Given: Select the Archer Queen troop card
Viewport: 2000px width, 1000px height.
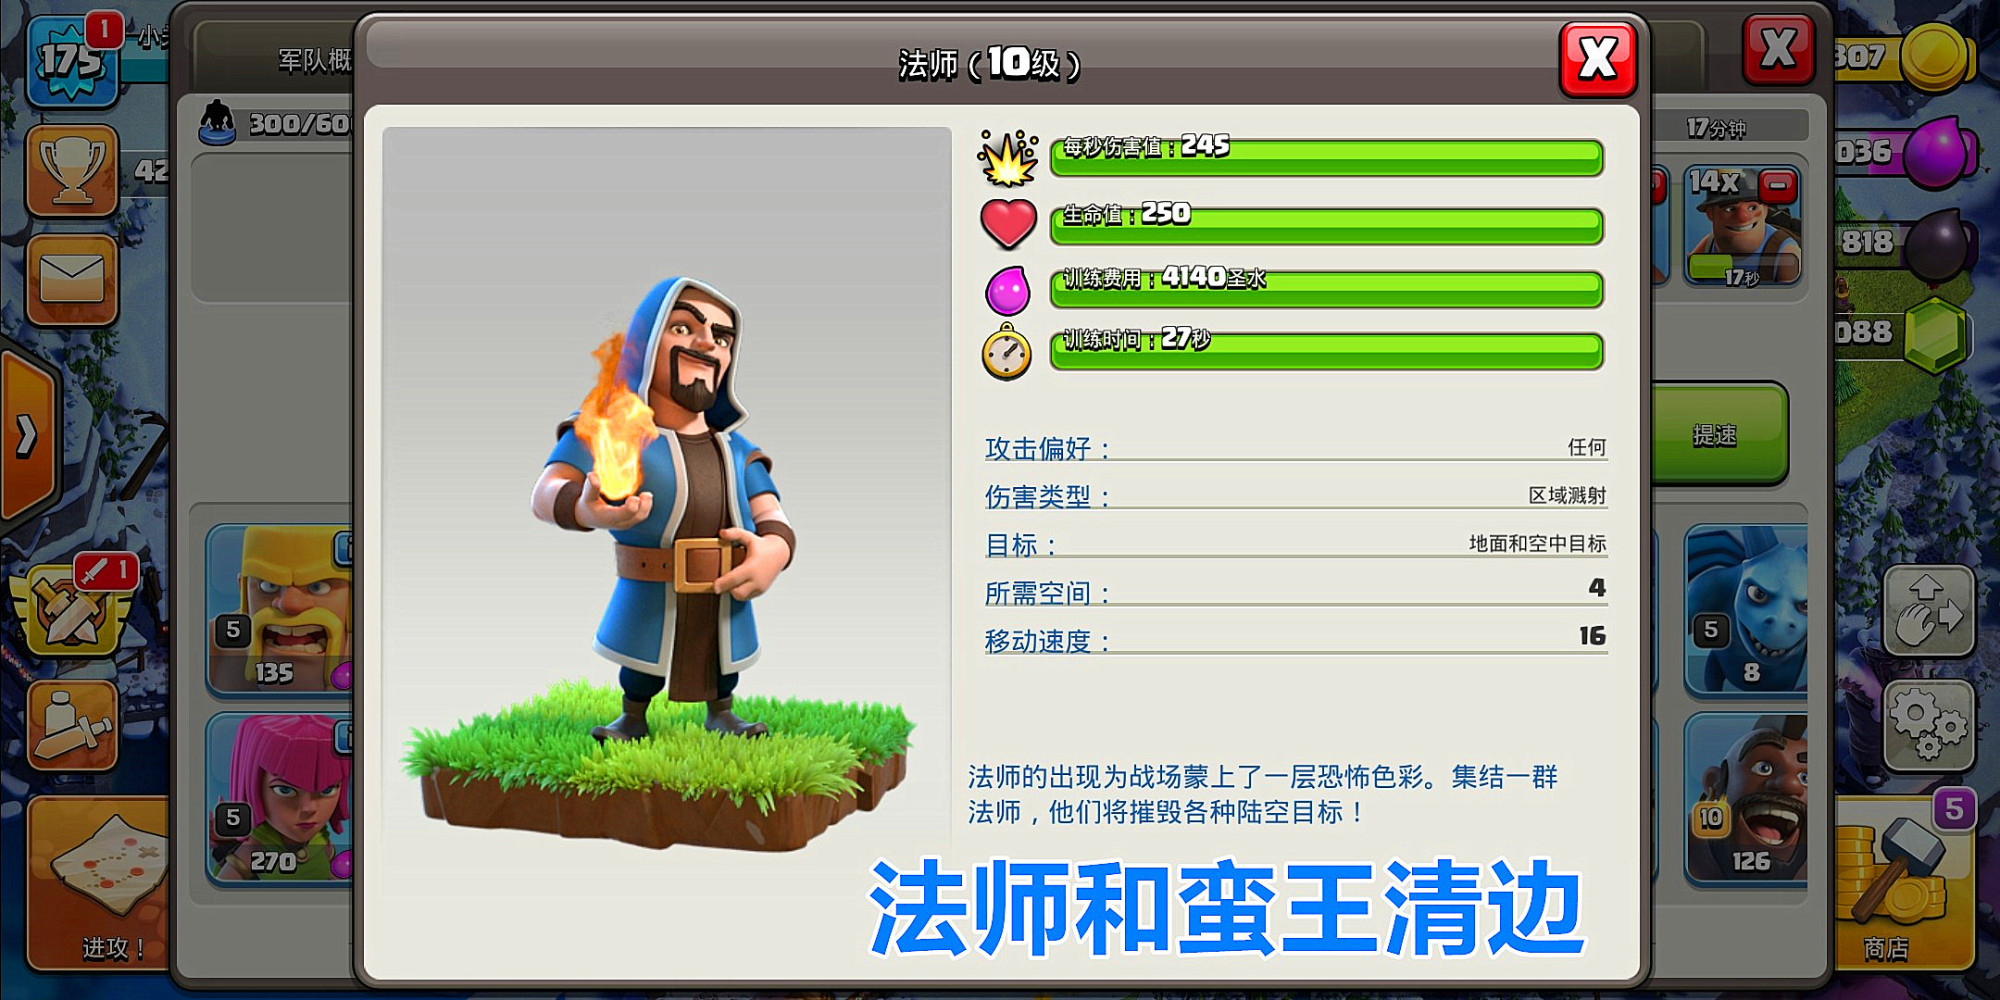Looking at the screenshot, I should click(280, 798).
